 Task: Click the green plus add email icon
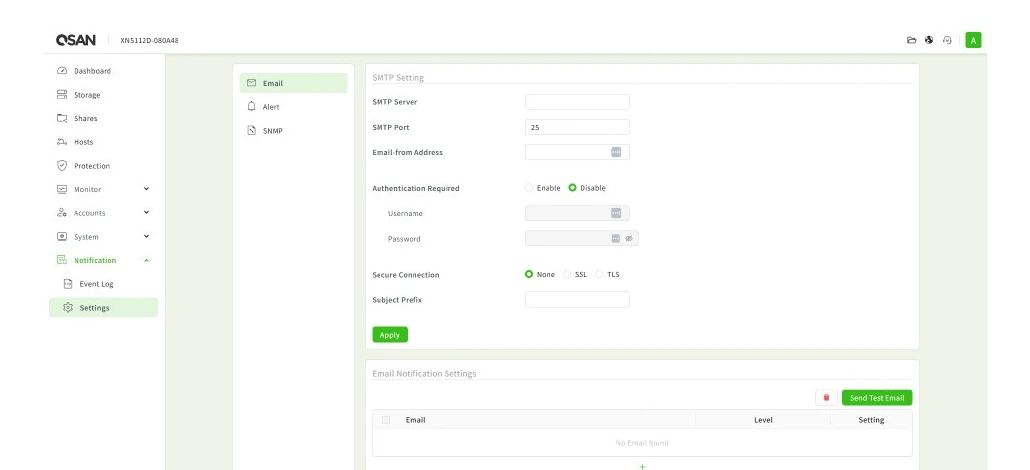click(642, 466)
